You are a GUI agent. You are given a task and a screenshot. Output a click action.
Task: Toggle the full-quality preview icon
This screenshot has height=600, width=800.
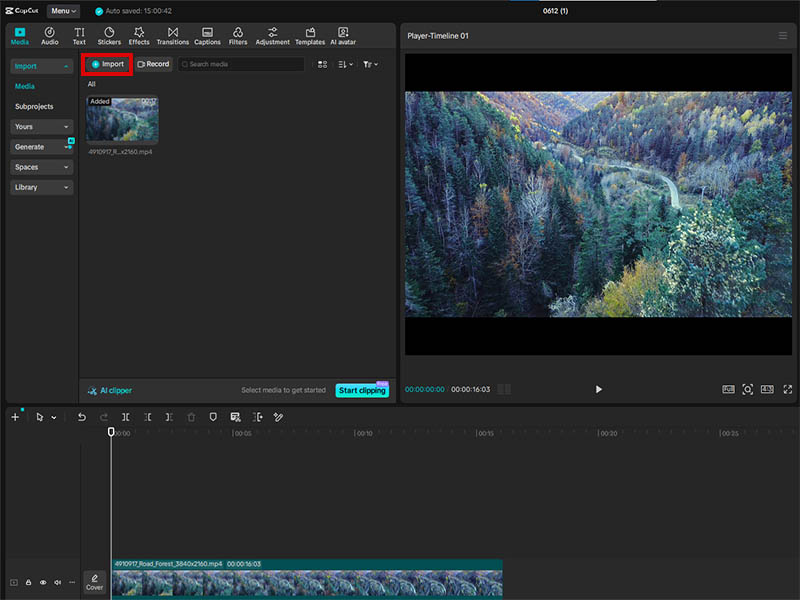728,389
